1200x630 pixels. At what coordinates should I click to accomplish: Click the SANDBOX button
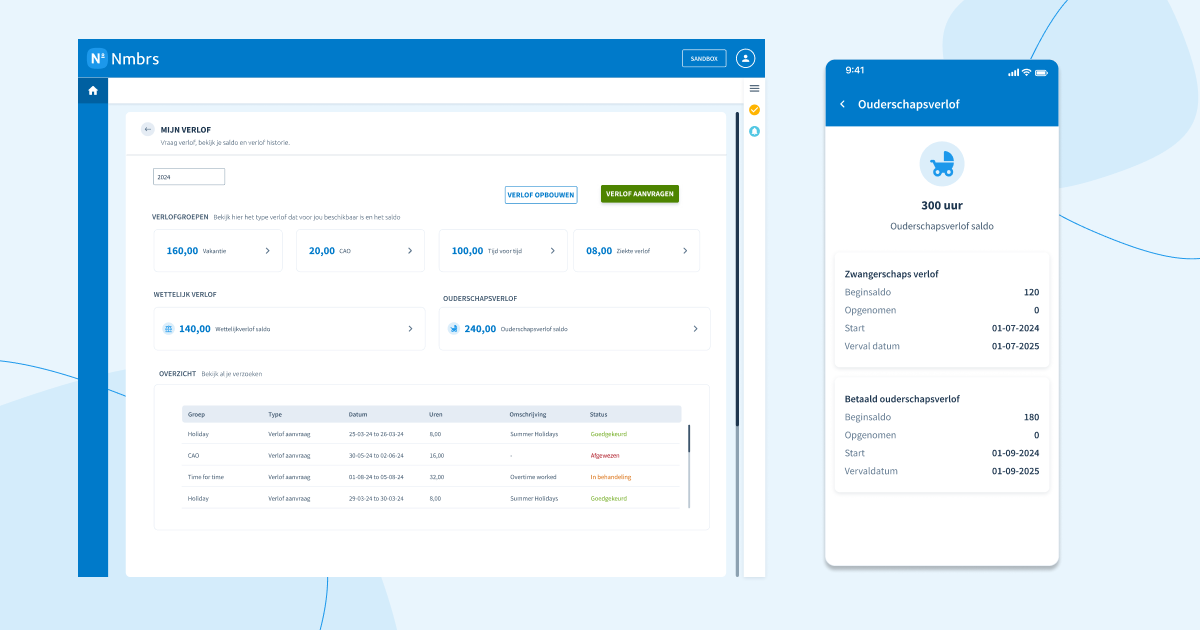[704, 58]
